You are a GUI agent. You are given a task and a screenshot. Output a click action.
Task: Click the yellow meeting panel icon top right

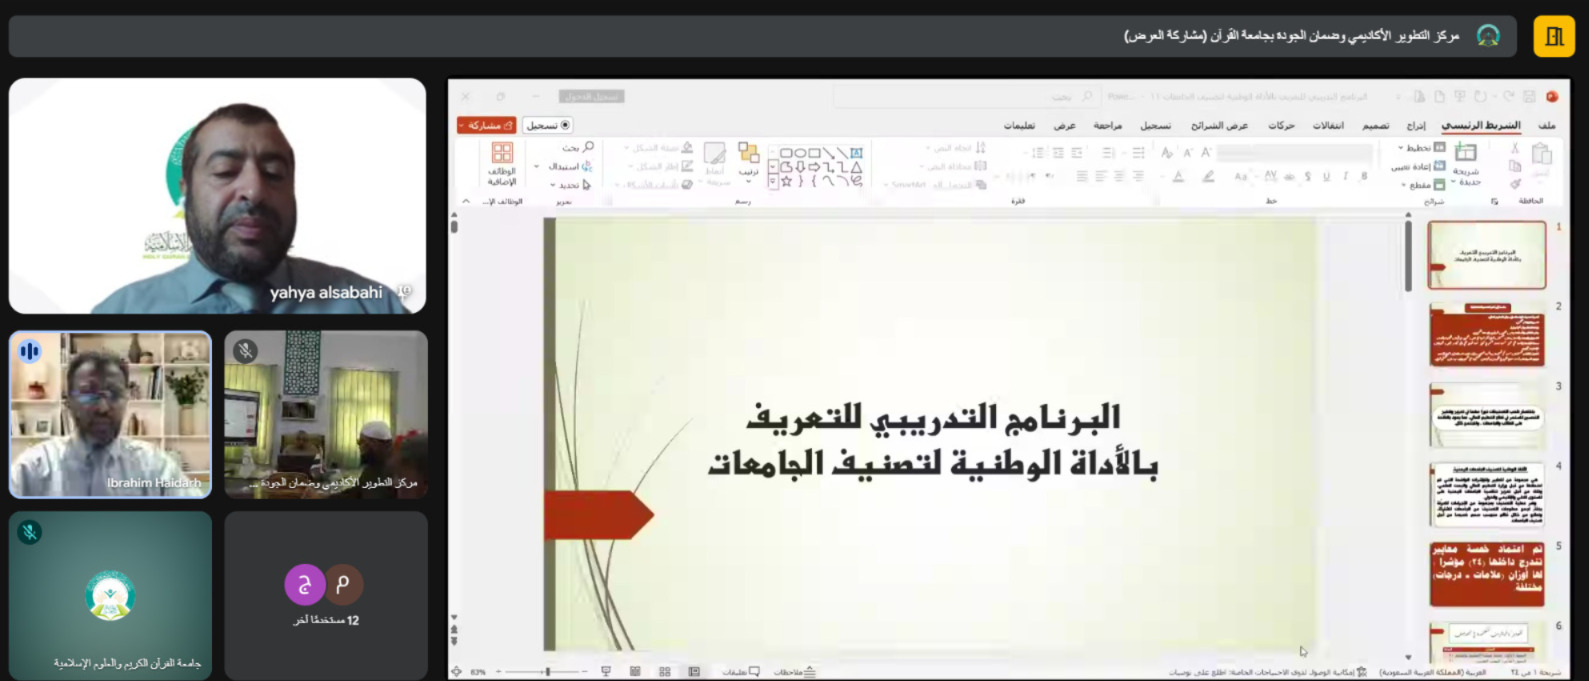tap(1553, 36)
